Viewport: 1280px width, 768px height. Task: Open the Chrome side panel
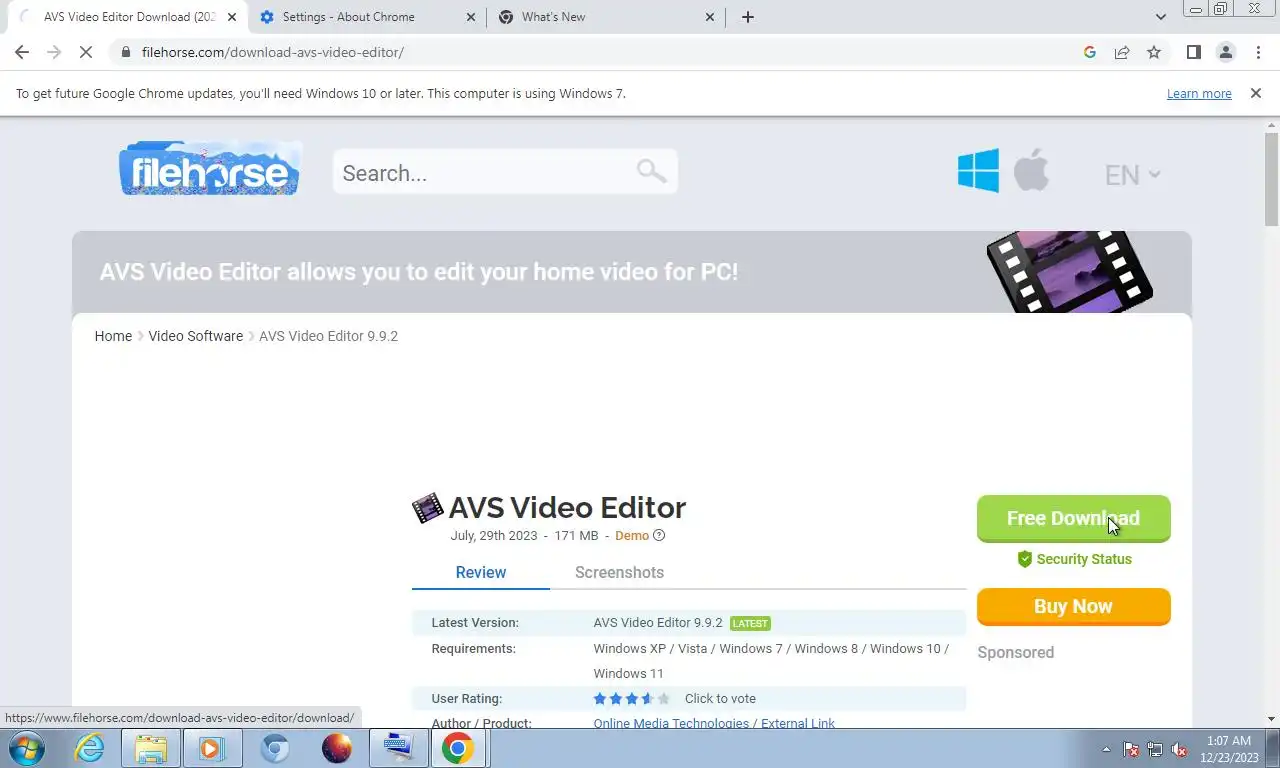[x=1193, y=52]
